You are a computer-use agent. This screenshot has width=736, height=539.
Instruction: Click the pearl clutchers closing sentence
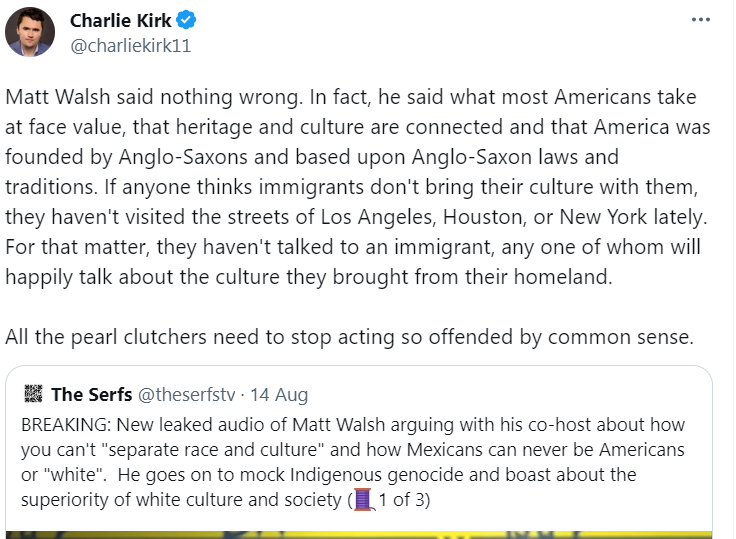tap(349, 337)
